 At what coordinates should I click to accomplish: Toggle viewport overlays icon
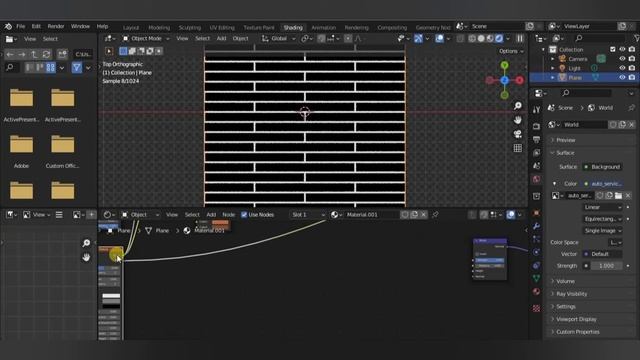click(440, 38)
